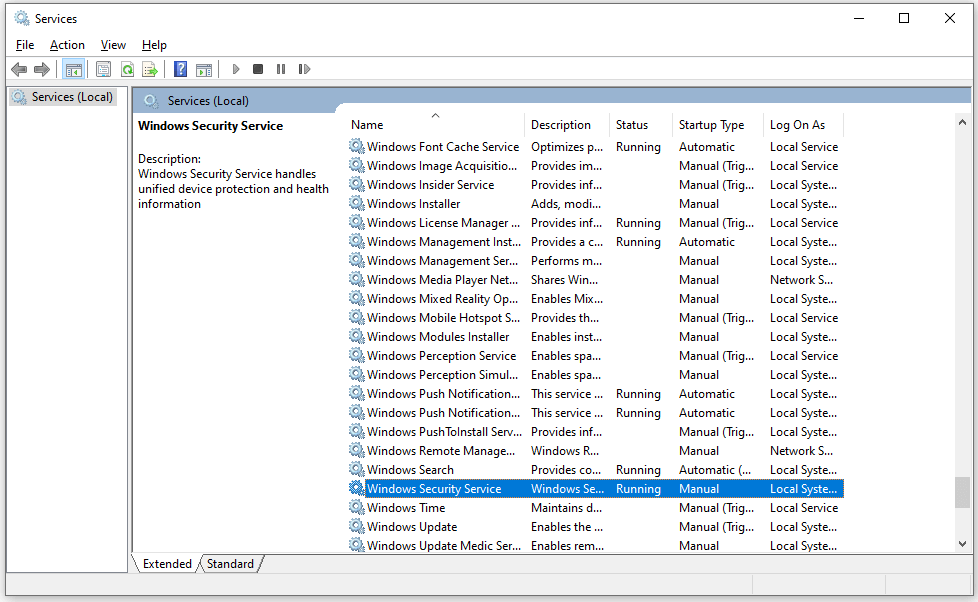Click the gear icon of Windows Perception Service
Viewport: 978px width, 602px height.
tap(357, 356)
